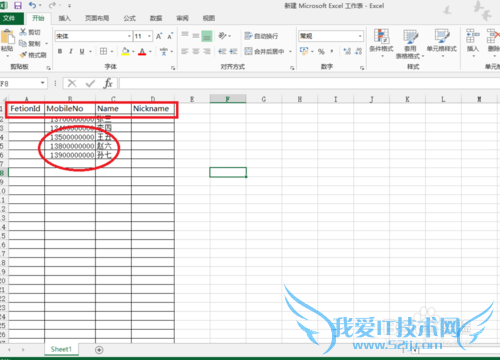Click into the formula bar
This screenshot has width=500, height=360.
309,83
